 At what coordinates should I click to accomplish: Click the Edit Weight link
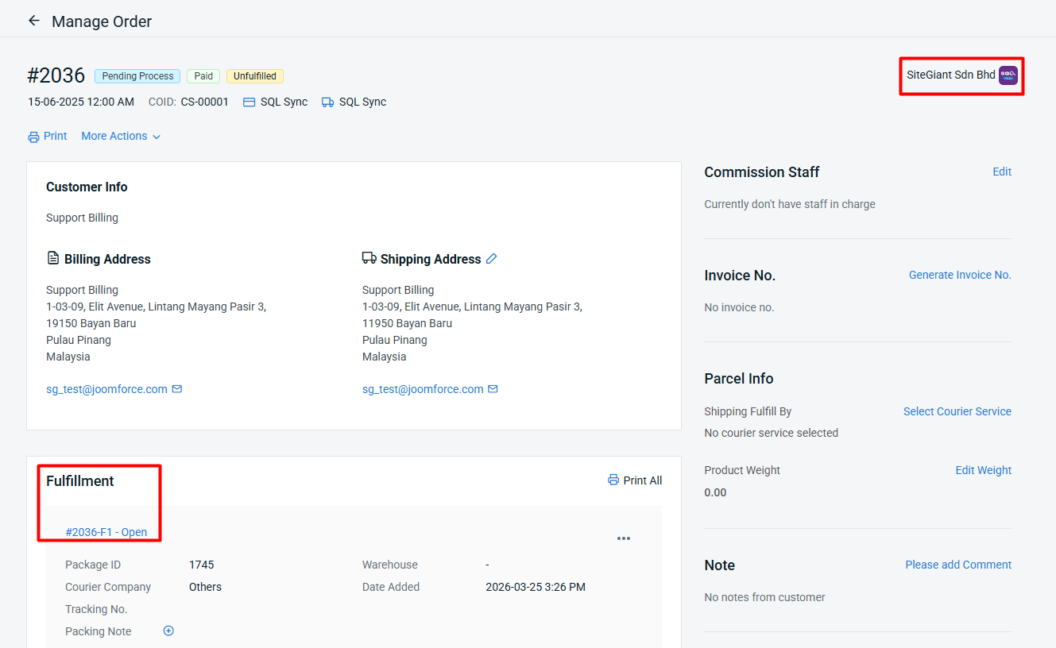[983, 470]
